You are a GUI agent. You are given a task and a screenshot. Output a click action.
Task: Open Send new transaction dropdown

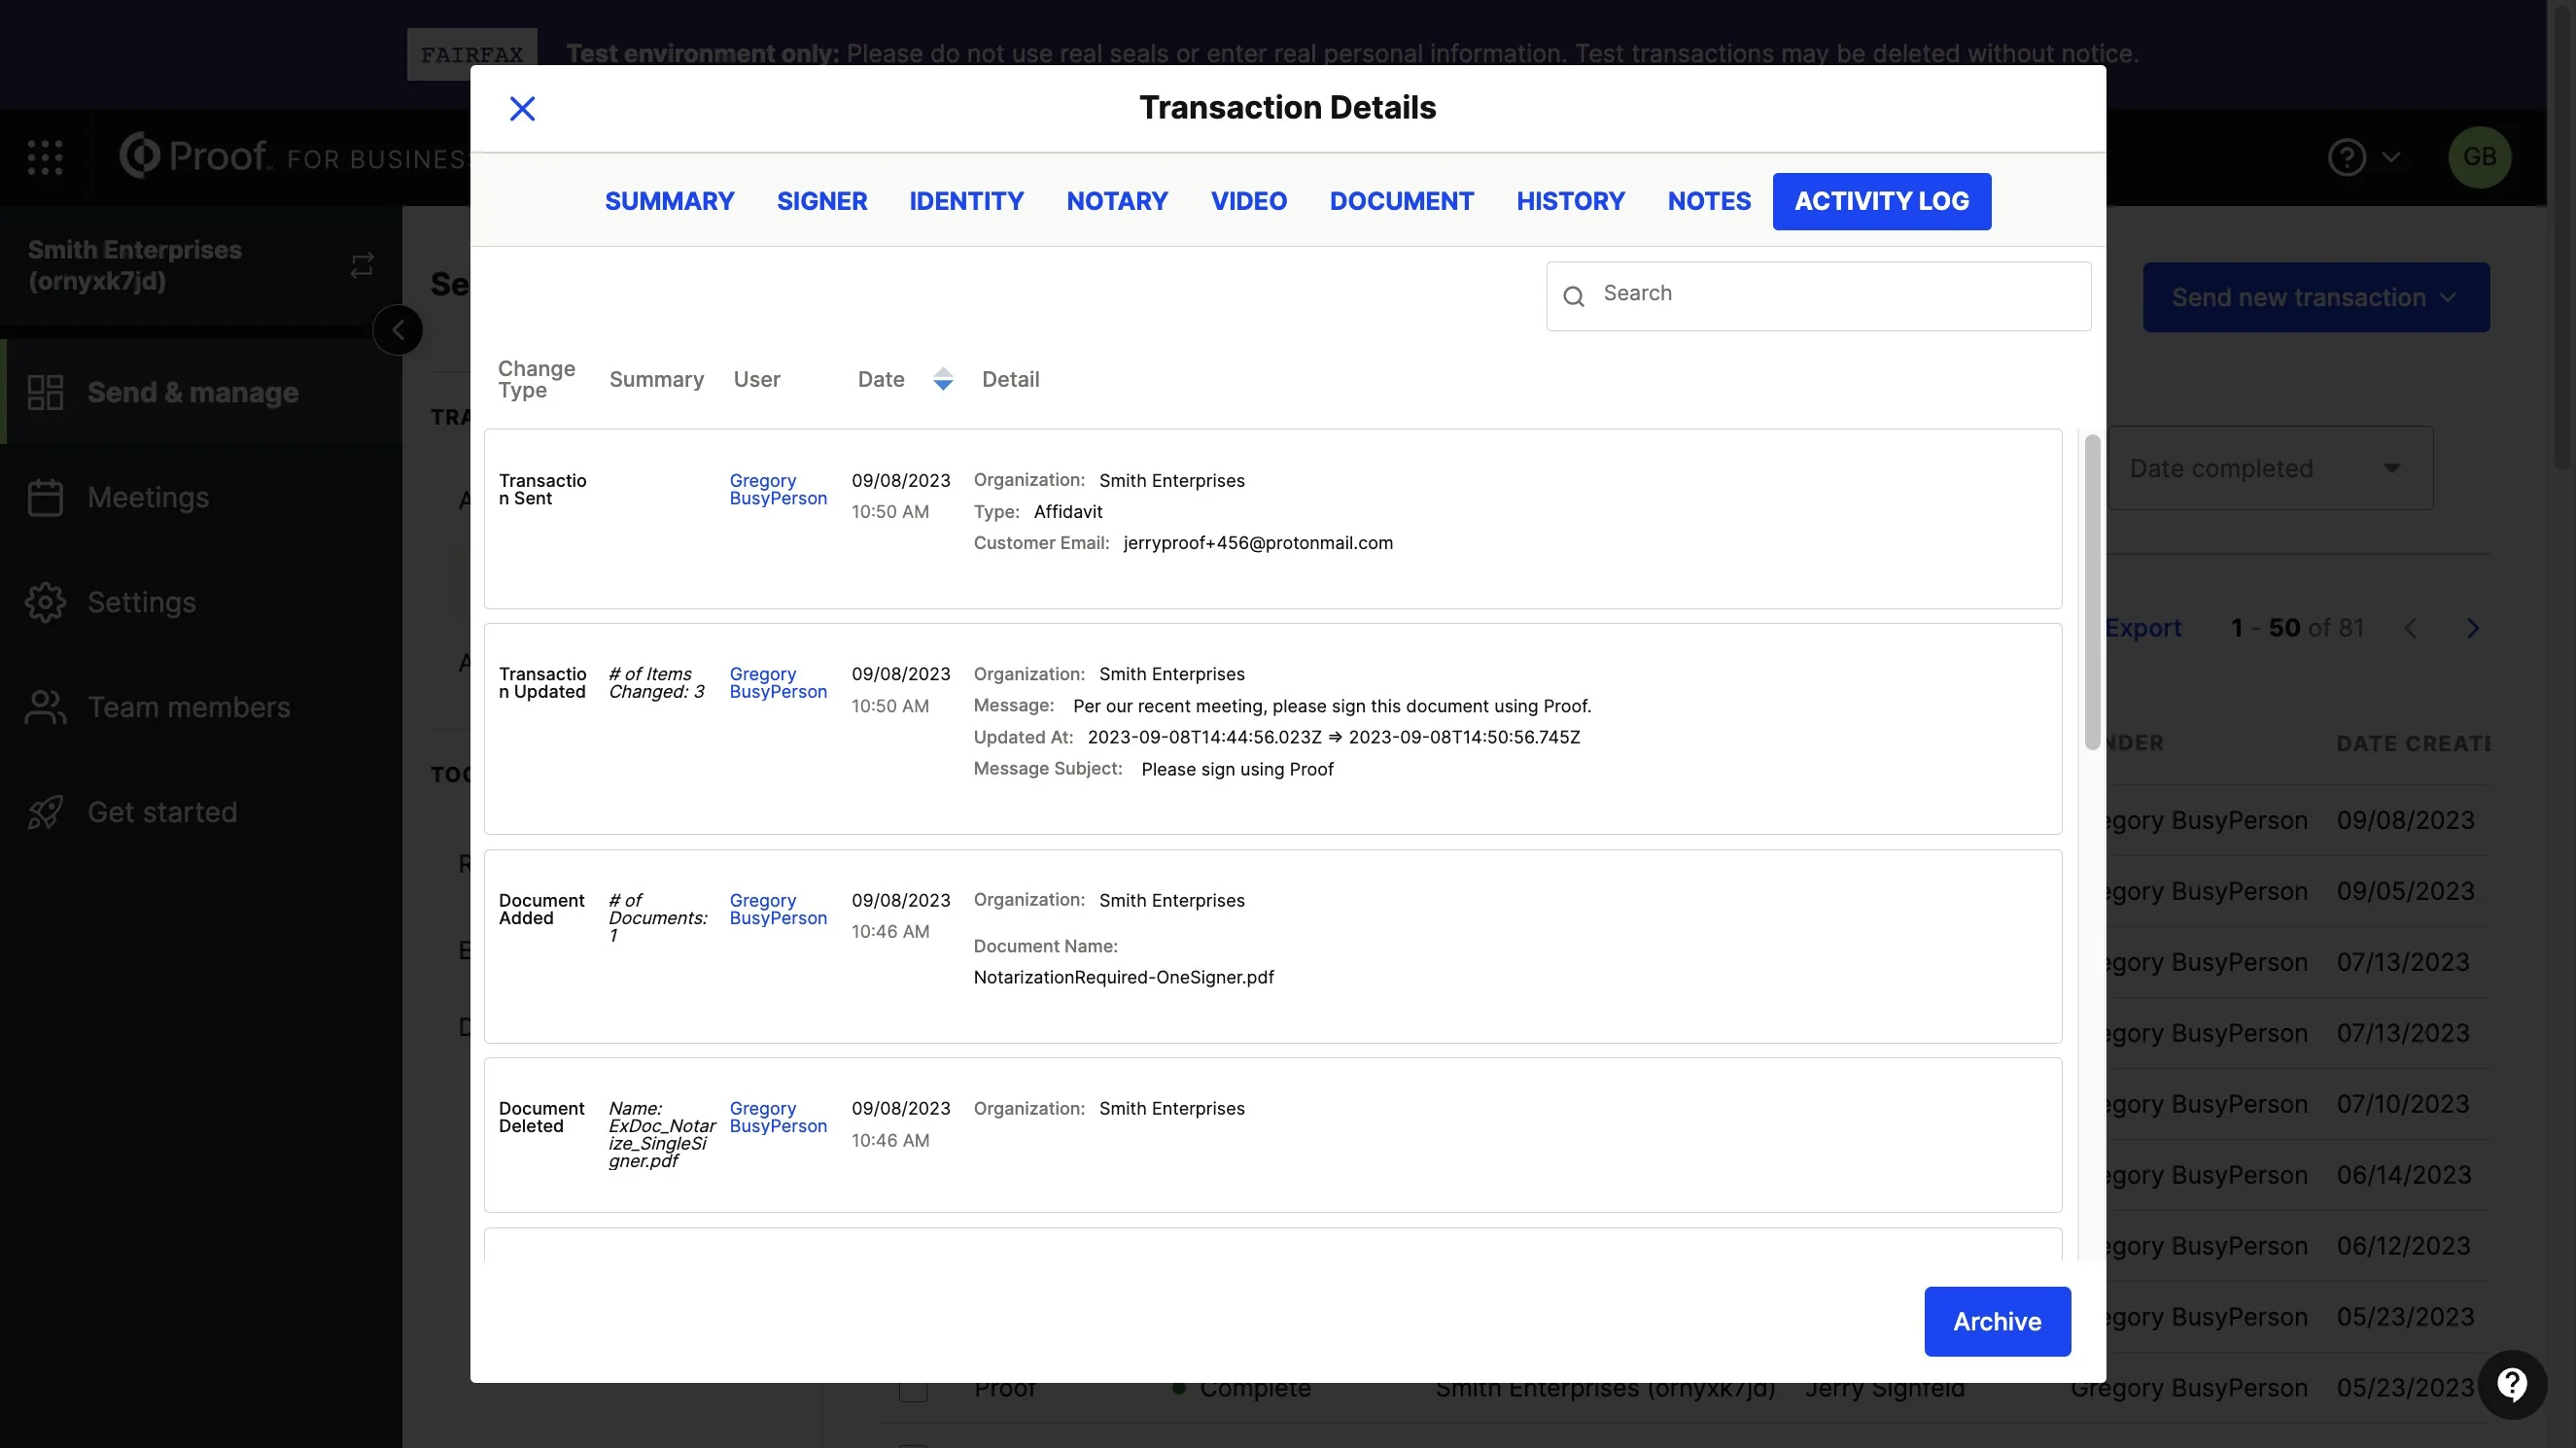point(2316,297)
